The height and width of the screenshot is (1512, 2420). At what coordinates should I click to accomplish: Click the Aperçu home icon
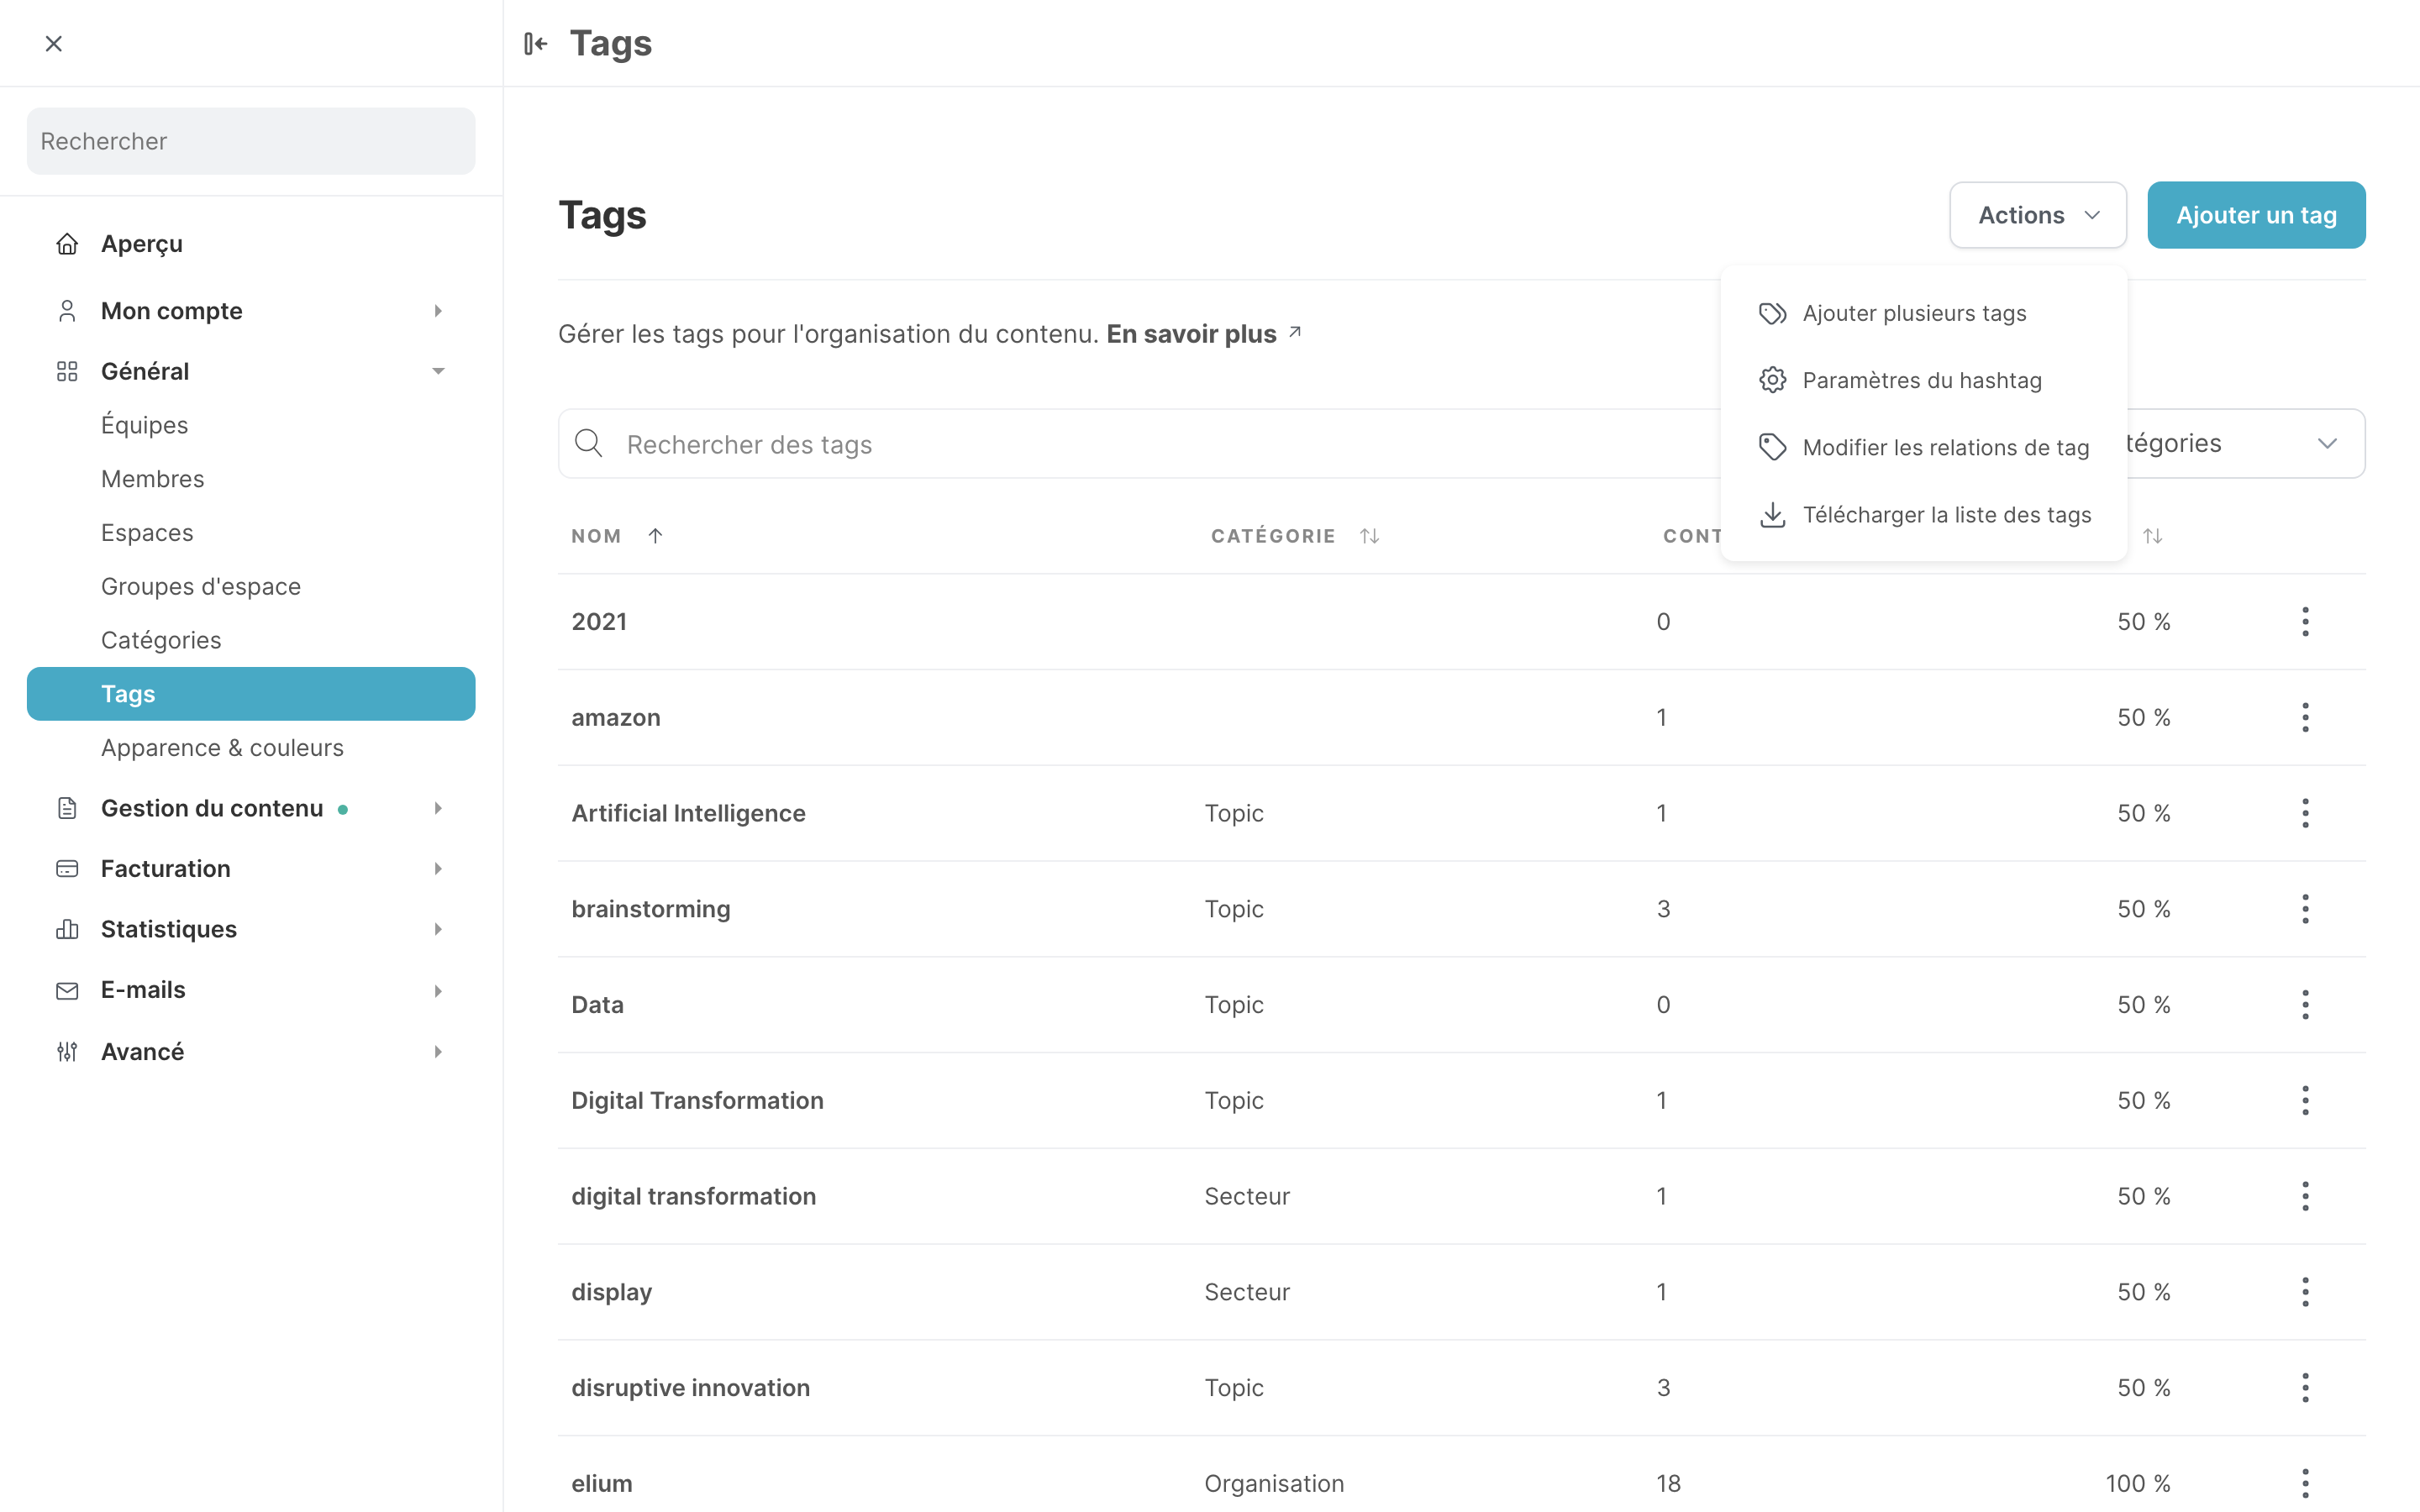click(67, 244)
